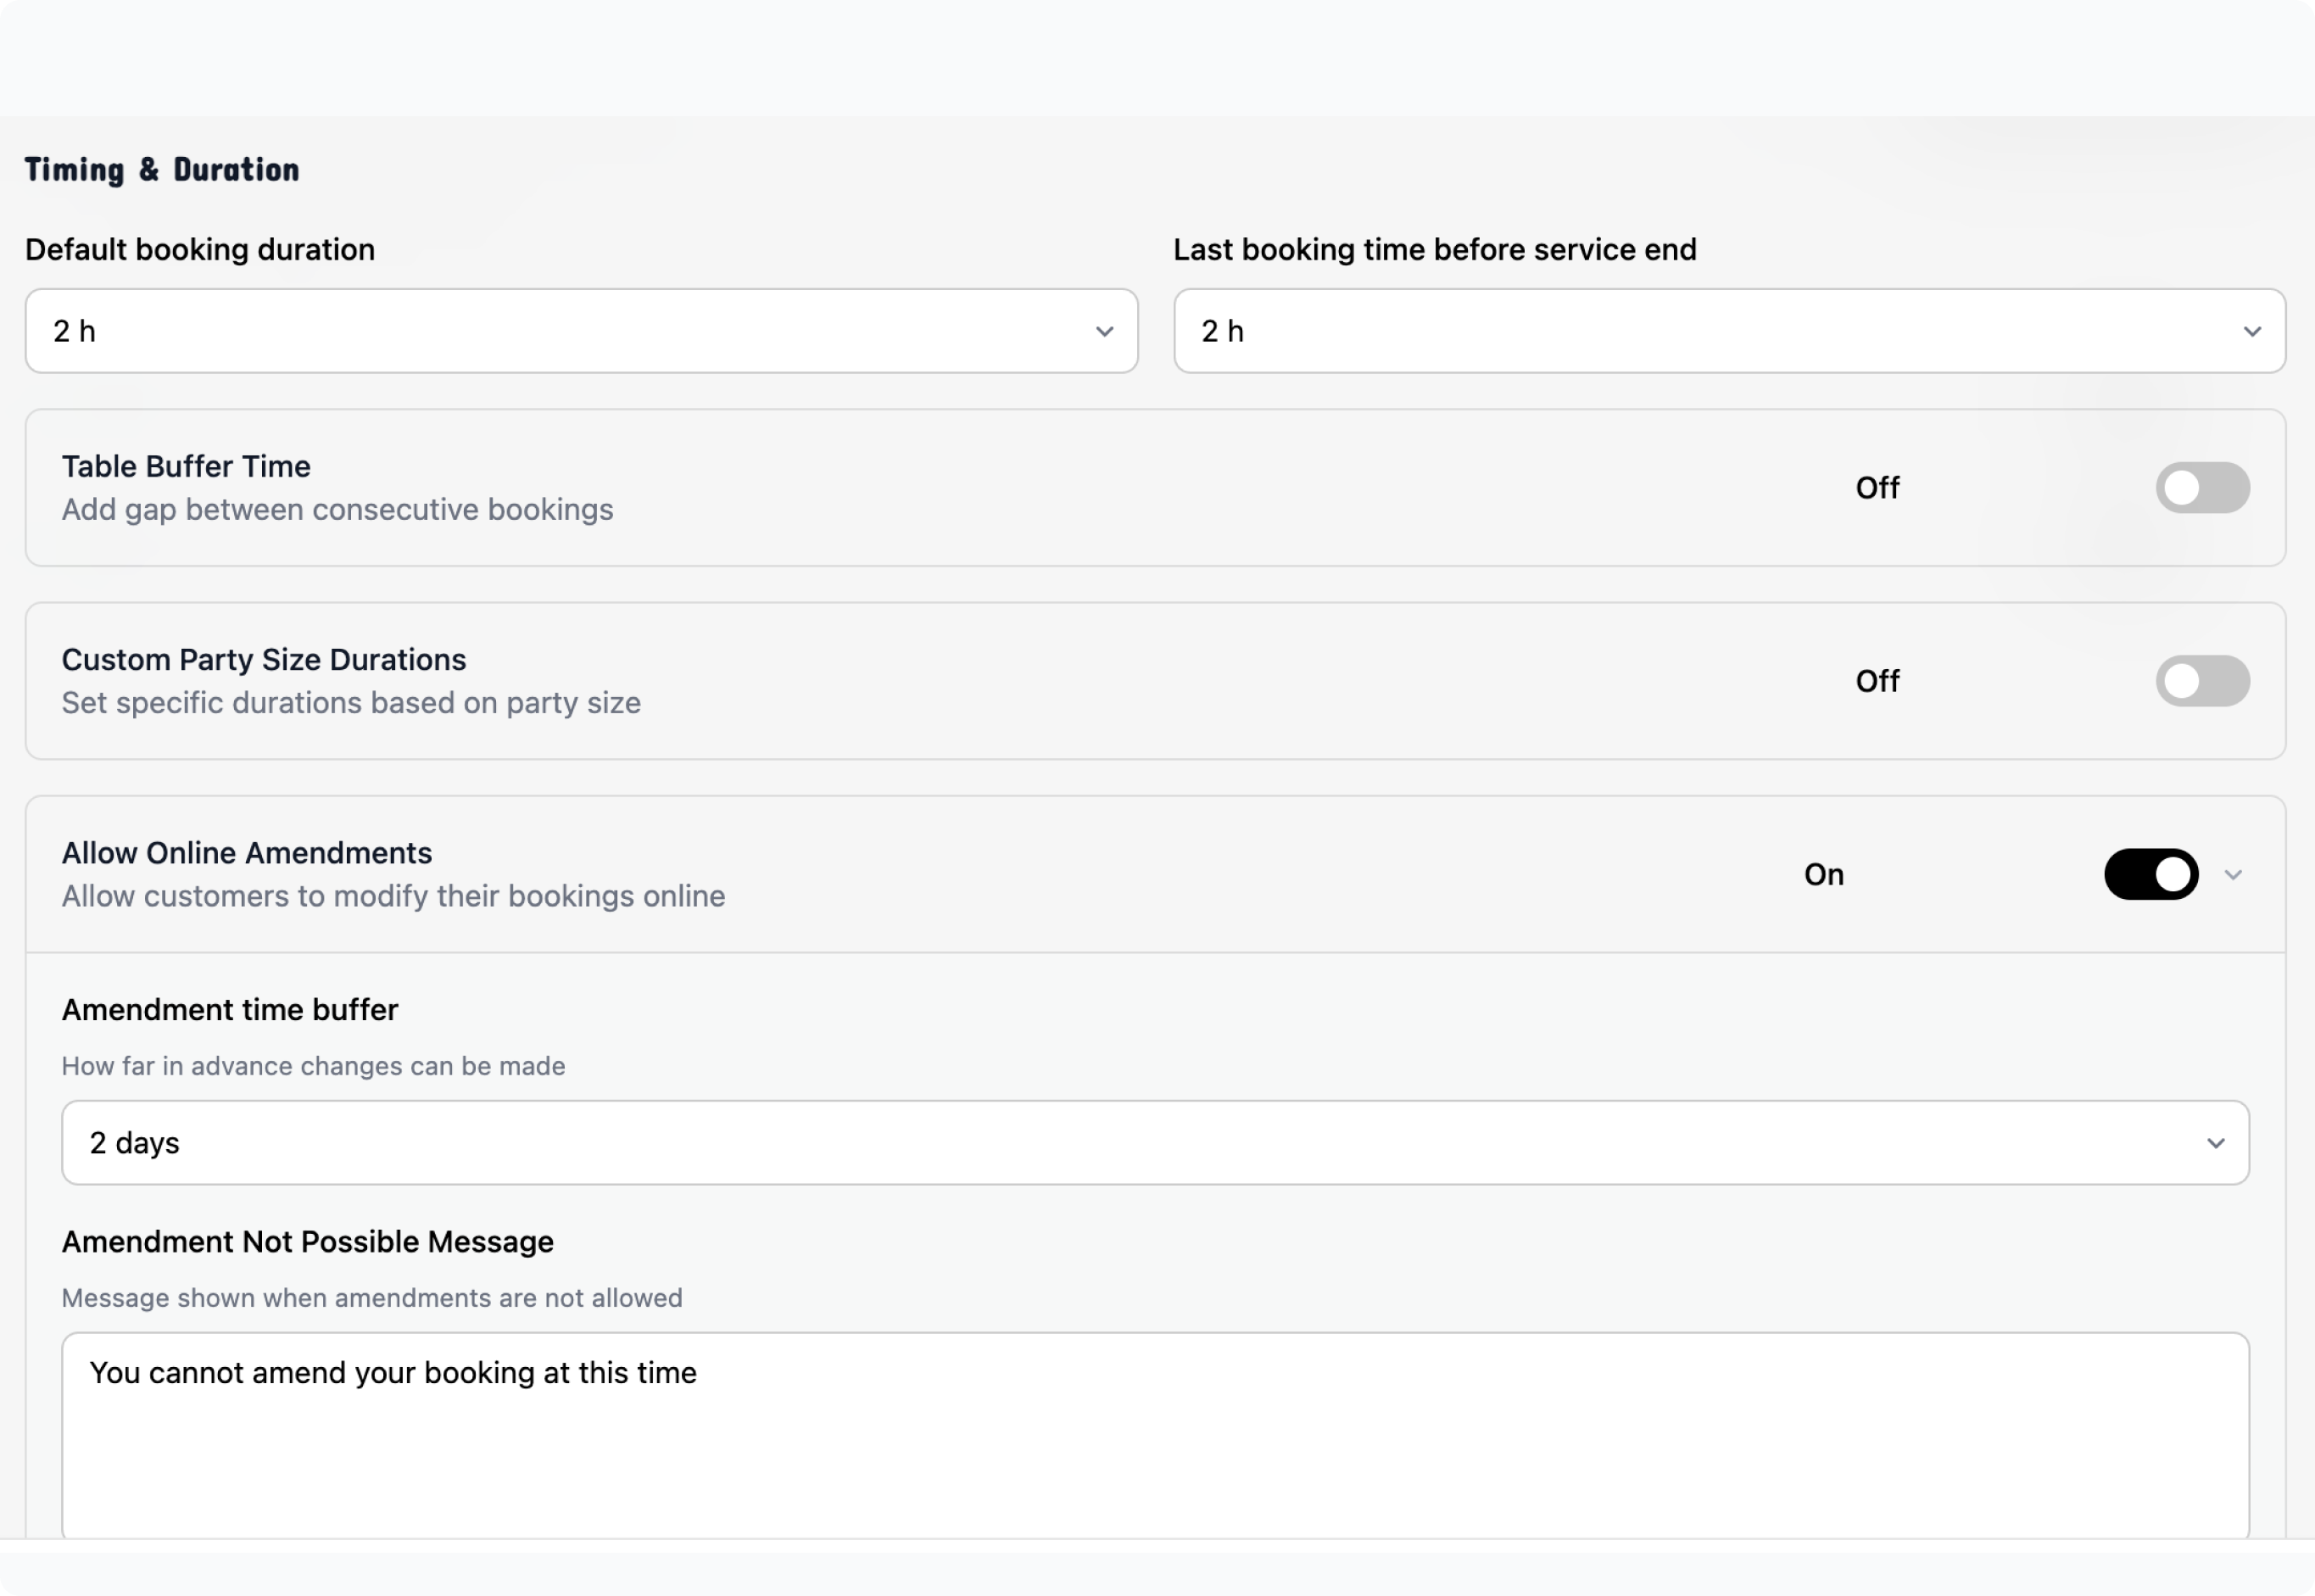Collapse Allow Online Amendments section via chevron
The width and height of the screenshot is (2315, 1596).
click(2234, 875)
